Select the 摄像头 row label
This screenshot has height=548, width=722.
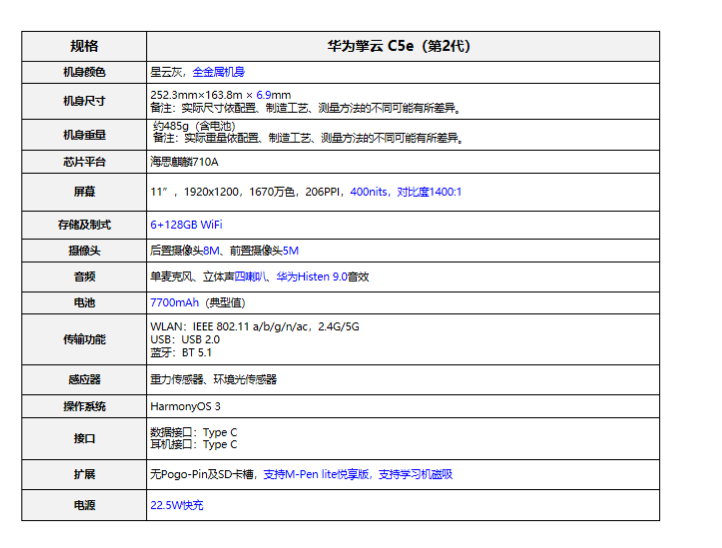click(85, 251)
